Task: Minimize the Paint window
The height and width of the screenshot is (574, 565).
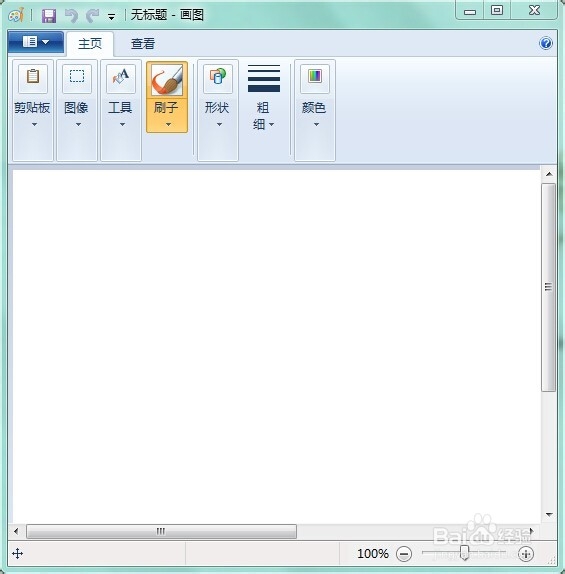Action: (x=470, y=11)
